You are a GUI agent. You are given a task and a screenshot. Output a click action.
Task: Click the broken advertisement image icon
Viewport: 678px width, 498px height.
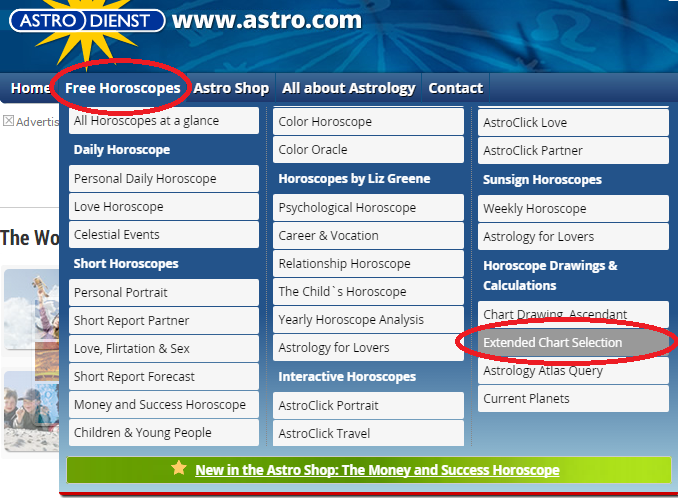point(8,121)
